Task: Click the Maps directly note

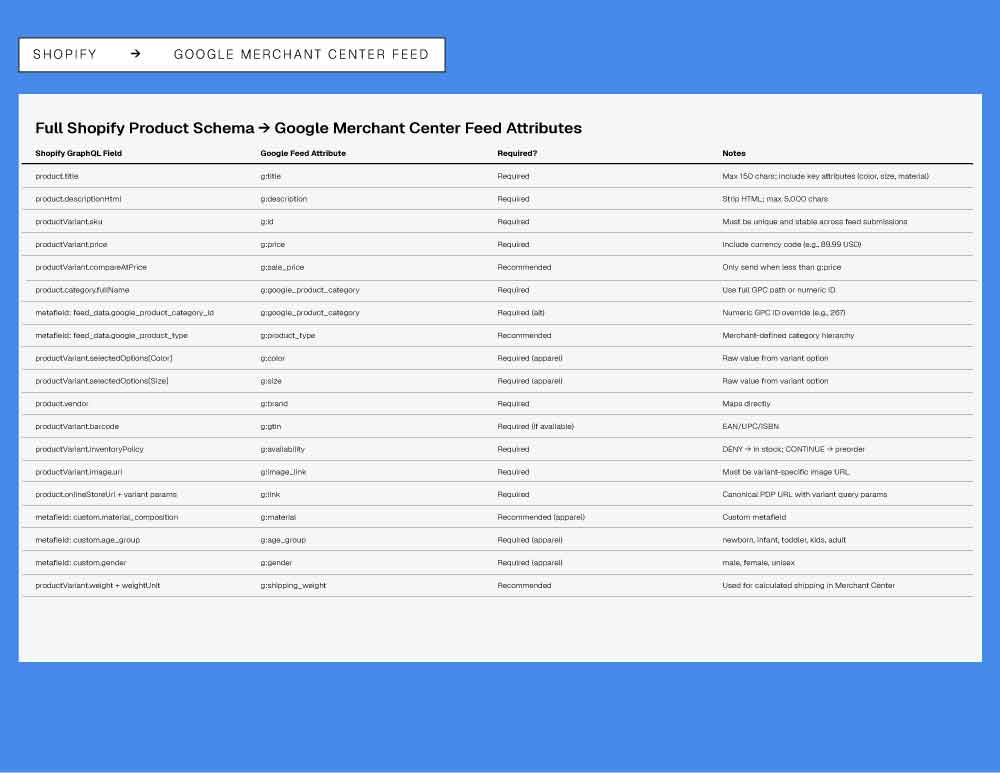Action: click(x=746, y=404)
